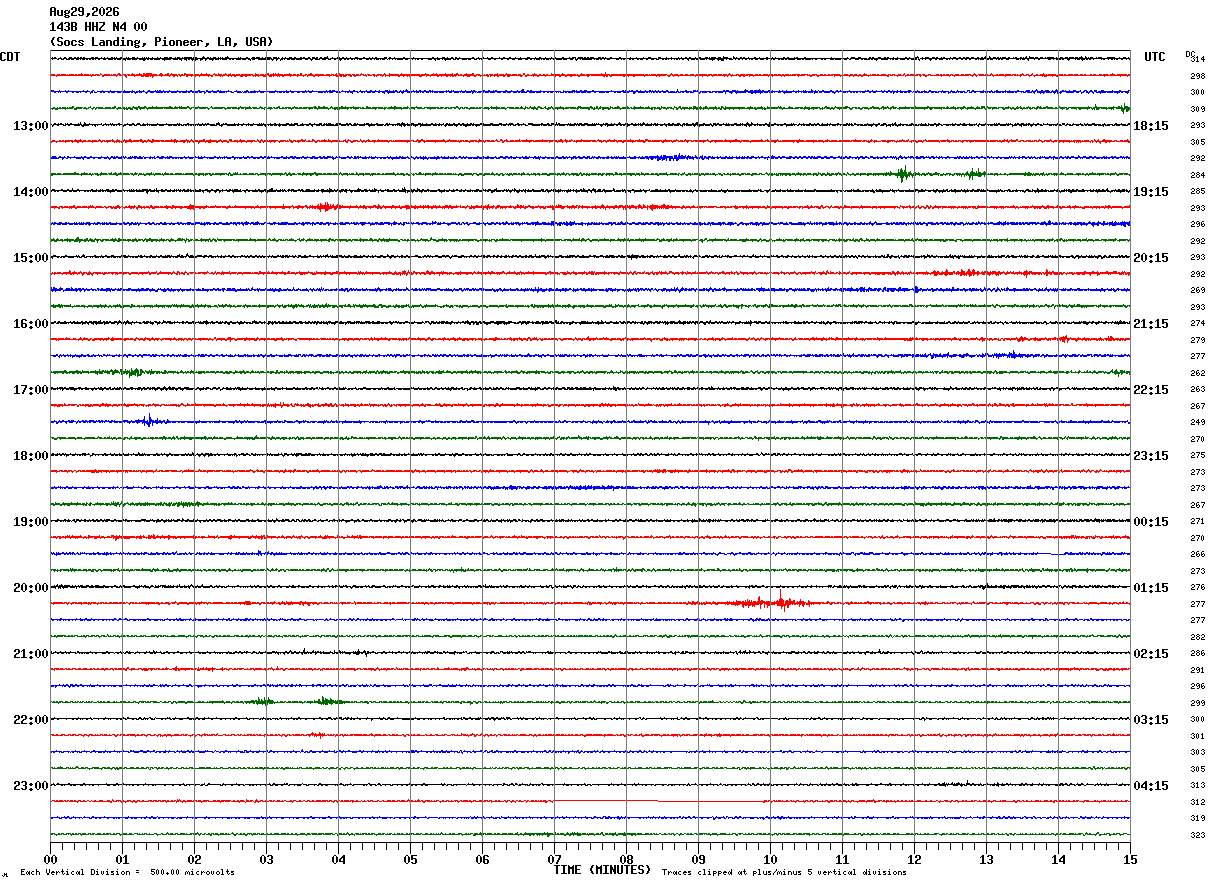Click the TIME (MINUTES) axis title
This screenshot has height=886, width=1210.
(x=602, y=870)
